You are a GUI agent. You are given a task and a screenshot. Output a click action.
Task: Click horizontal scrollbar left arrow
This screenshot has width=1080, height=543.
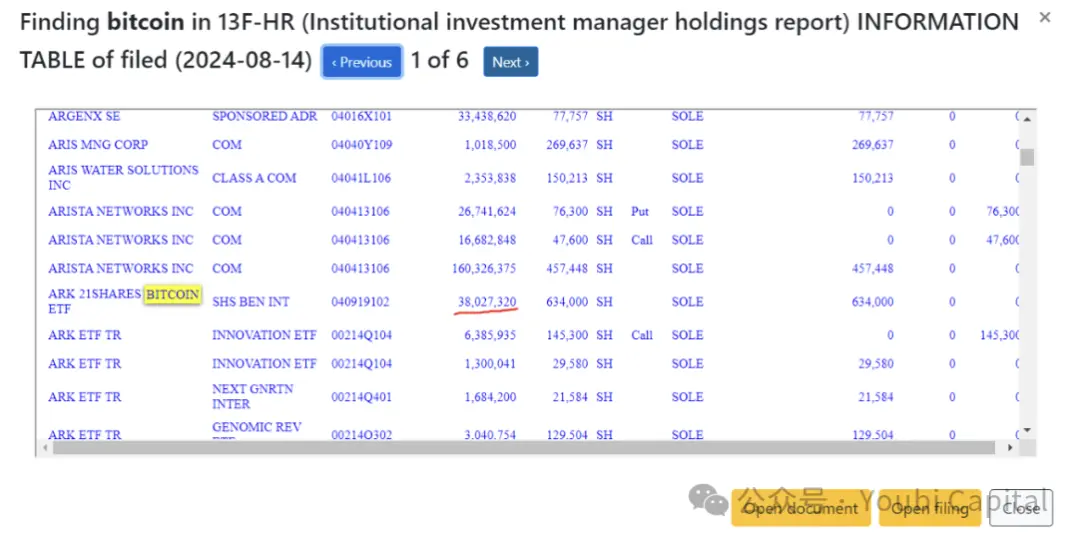click(x=45, y=448)
